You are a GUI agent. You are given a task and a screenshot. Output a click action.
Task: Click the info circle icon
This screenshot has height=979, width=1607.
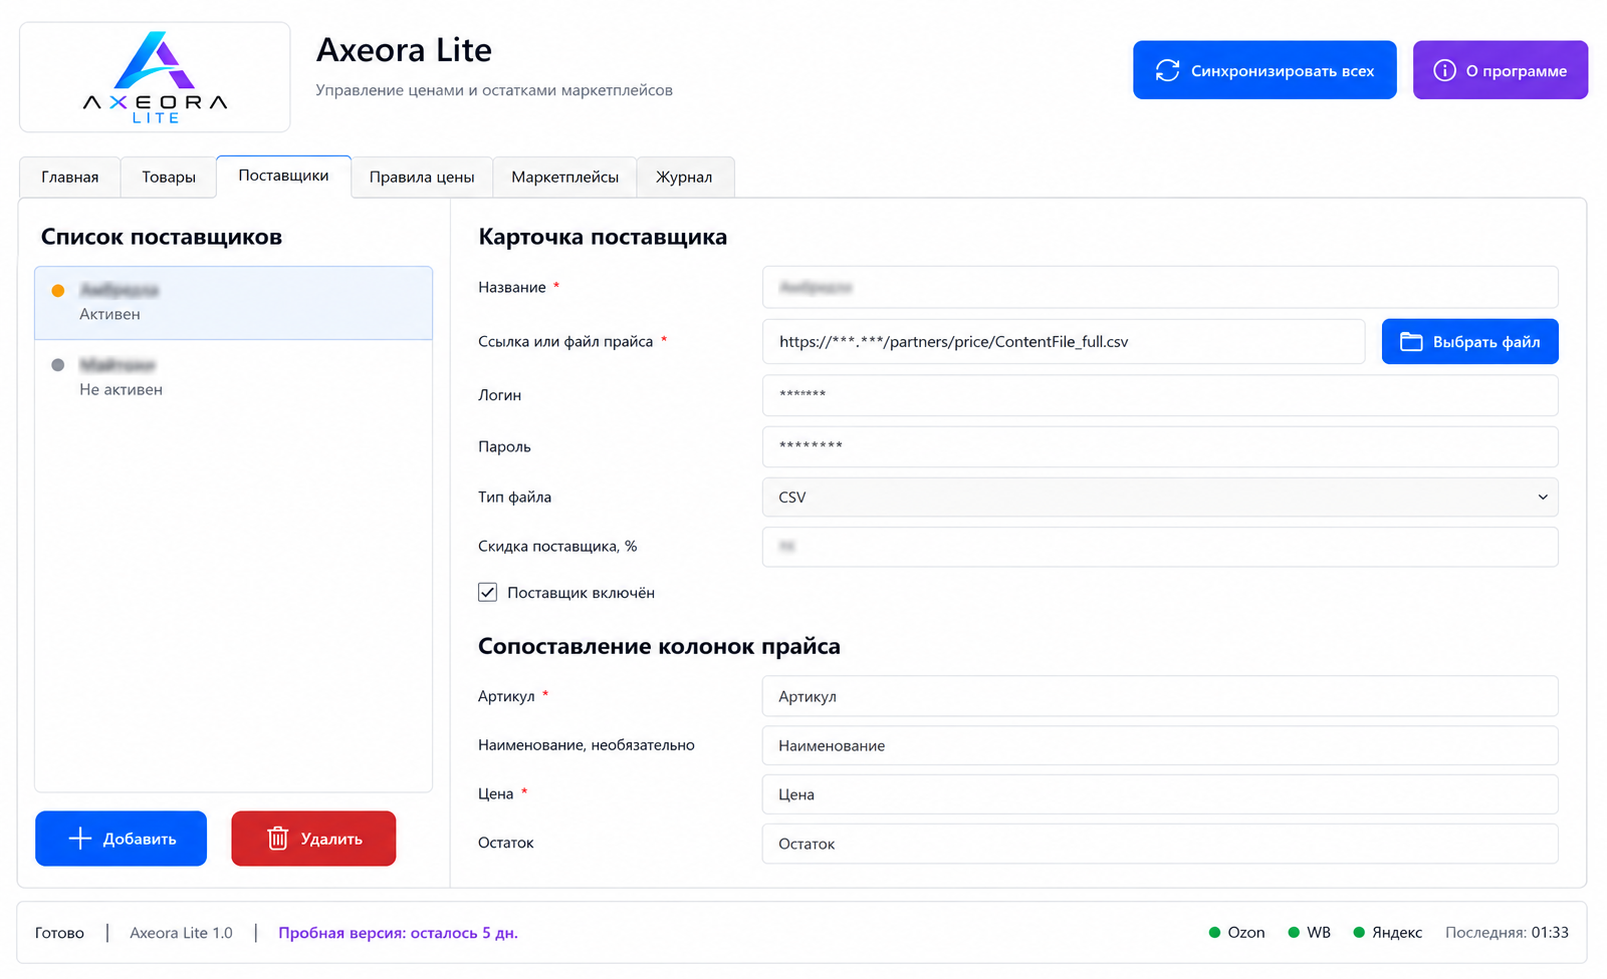click(1444, 71)
